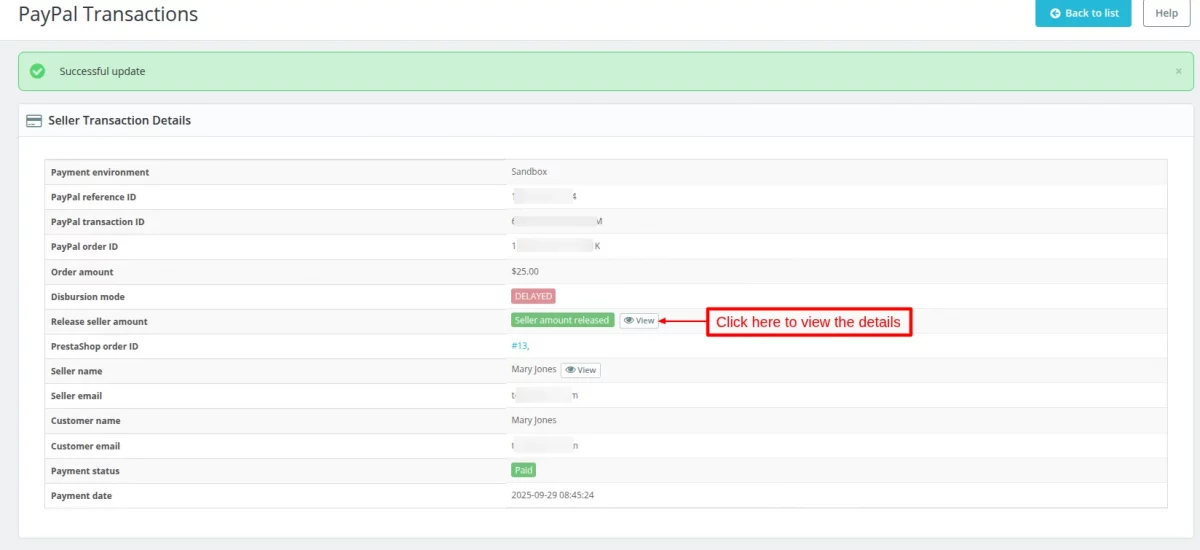1200x550 pixels.
Task: Select Mary Jones in Customer name row
Action: [x=534, y=420]
